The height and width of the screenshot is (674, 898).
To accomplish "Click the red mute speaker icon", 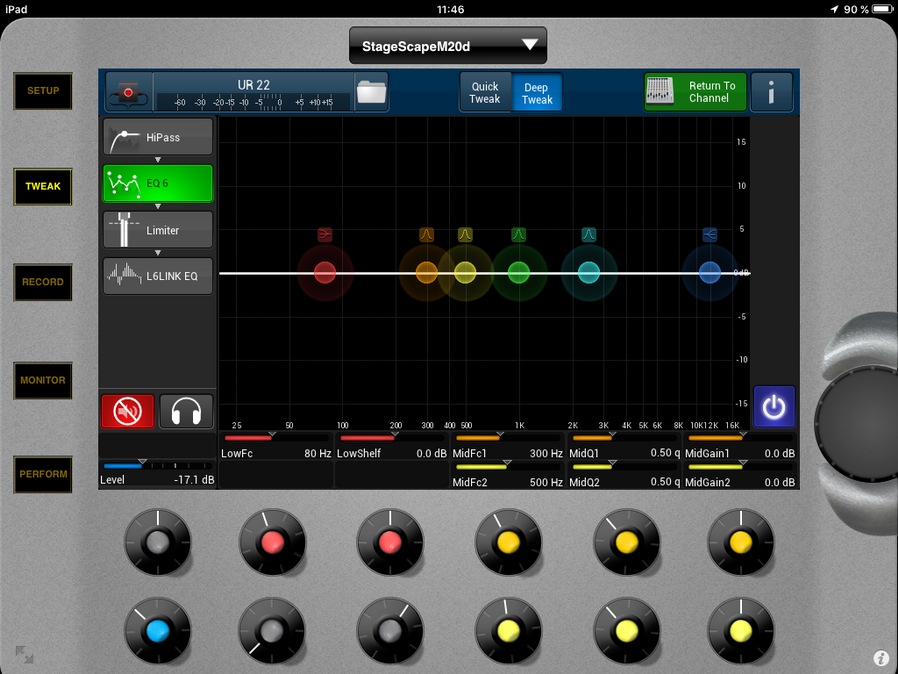I will coord(128,412).
